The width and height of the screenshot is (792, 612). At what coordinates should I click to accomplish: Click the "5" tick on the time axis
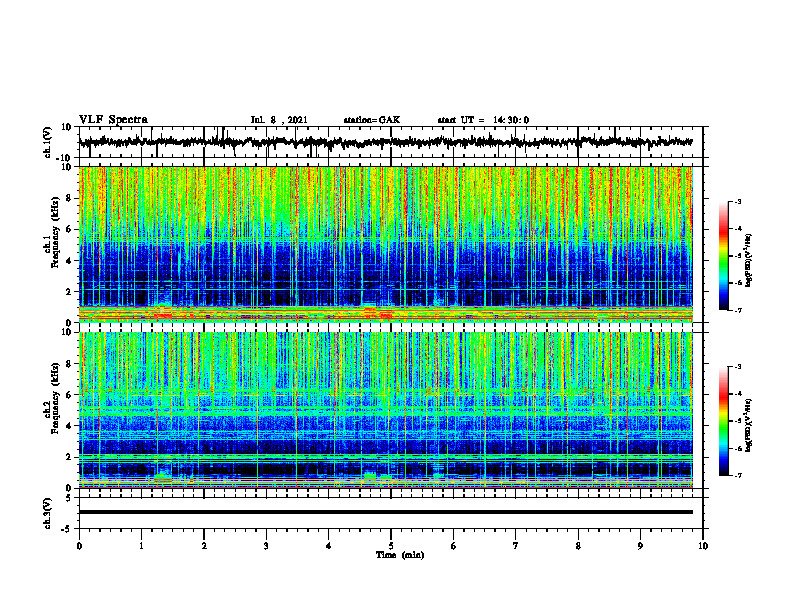(x=391, y=546)
